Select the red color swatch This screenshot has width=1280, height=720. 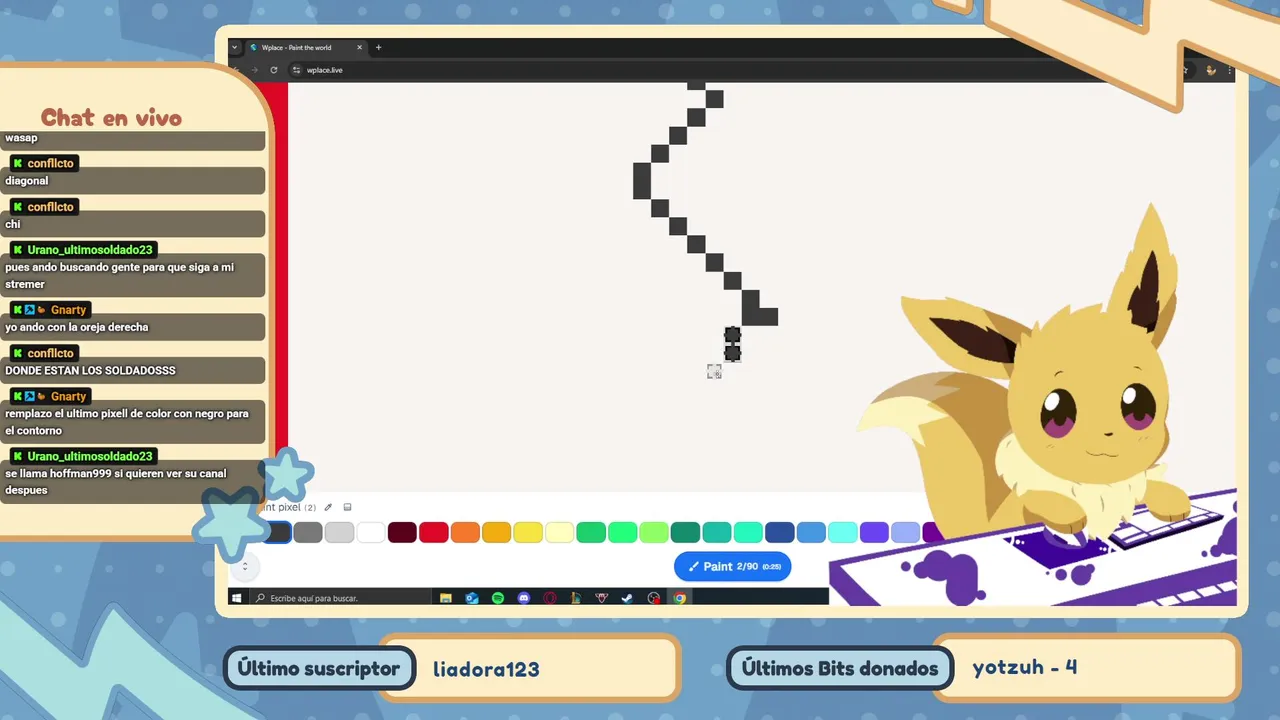click(433, 532)
